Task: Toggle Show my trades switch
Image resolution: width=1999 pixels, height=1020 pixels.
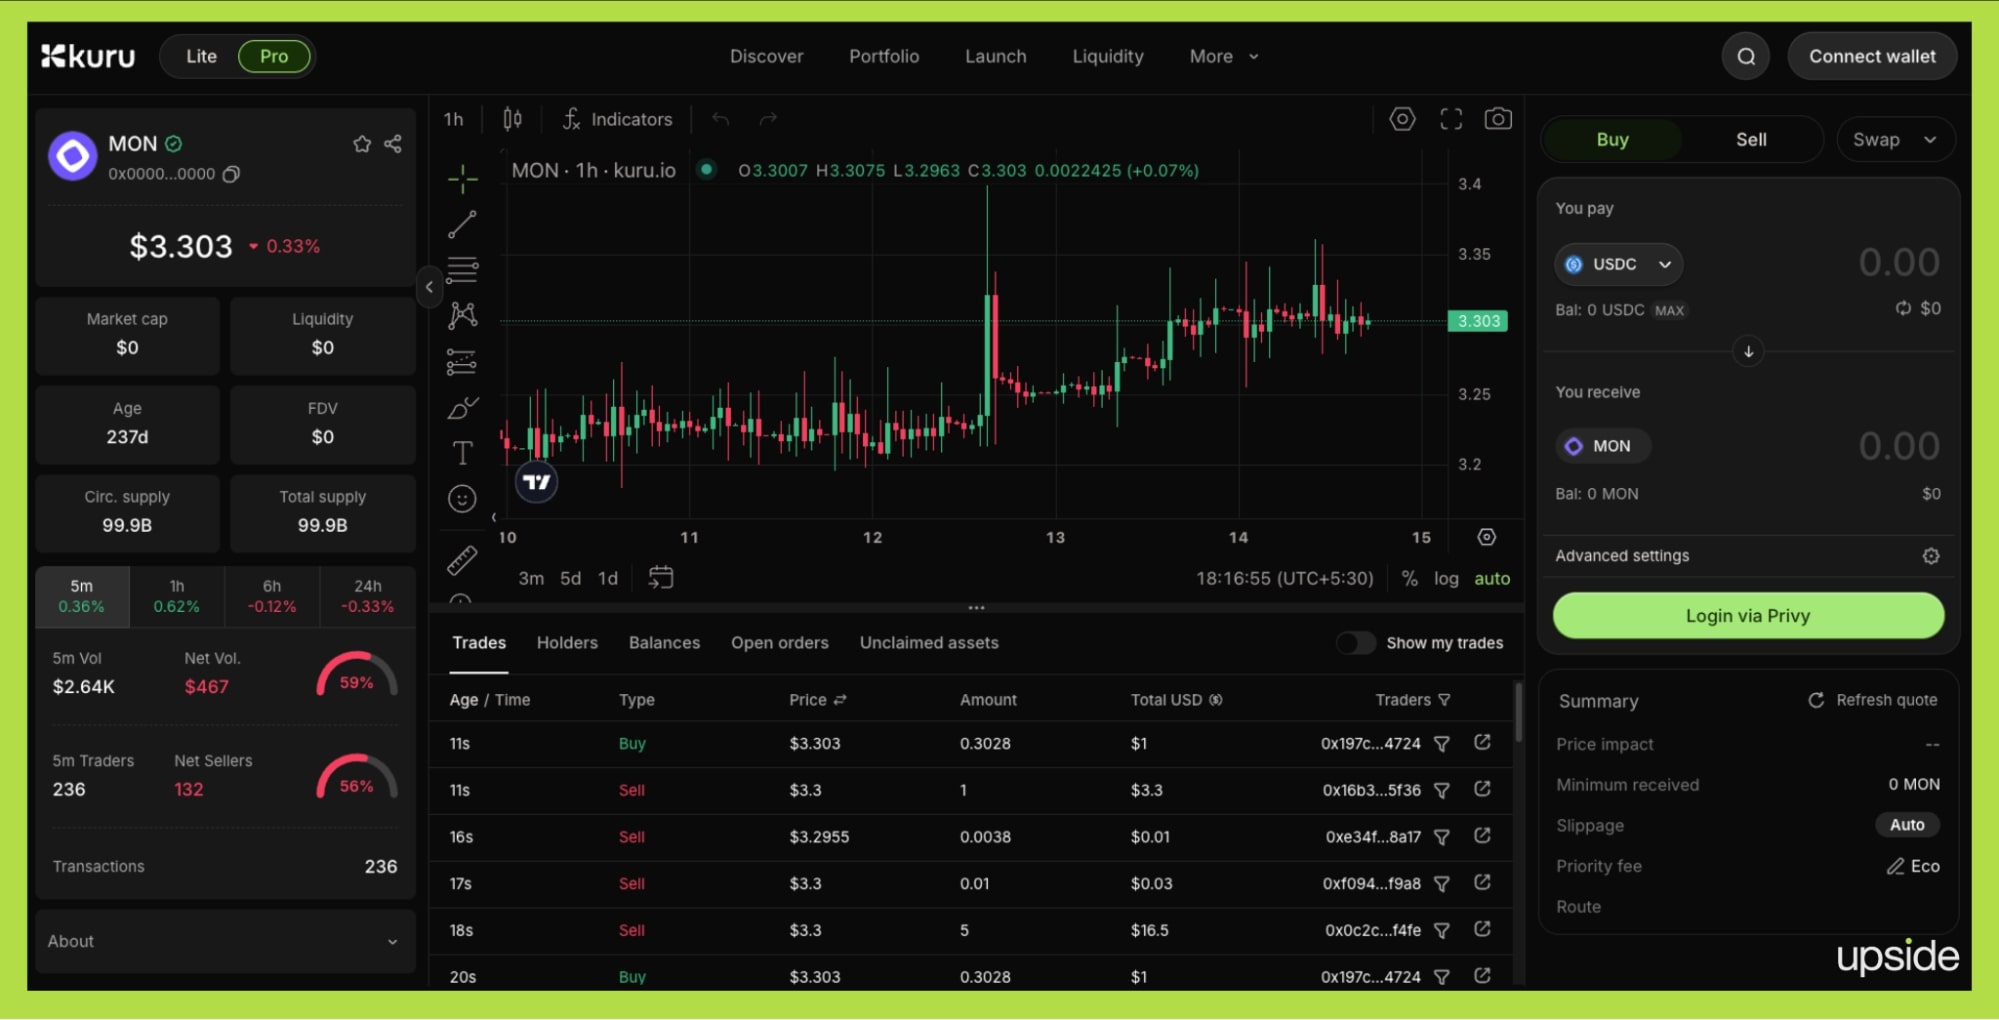Action: tap(1356, 643)
